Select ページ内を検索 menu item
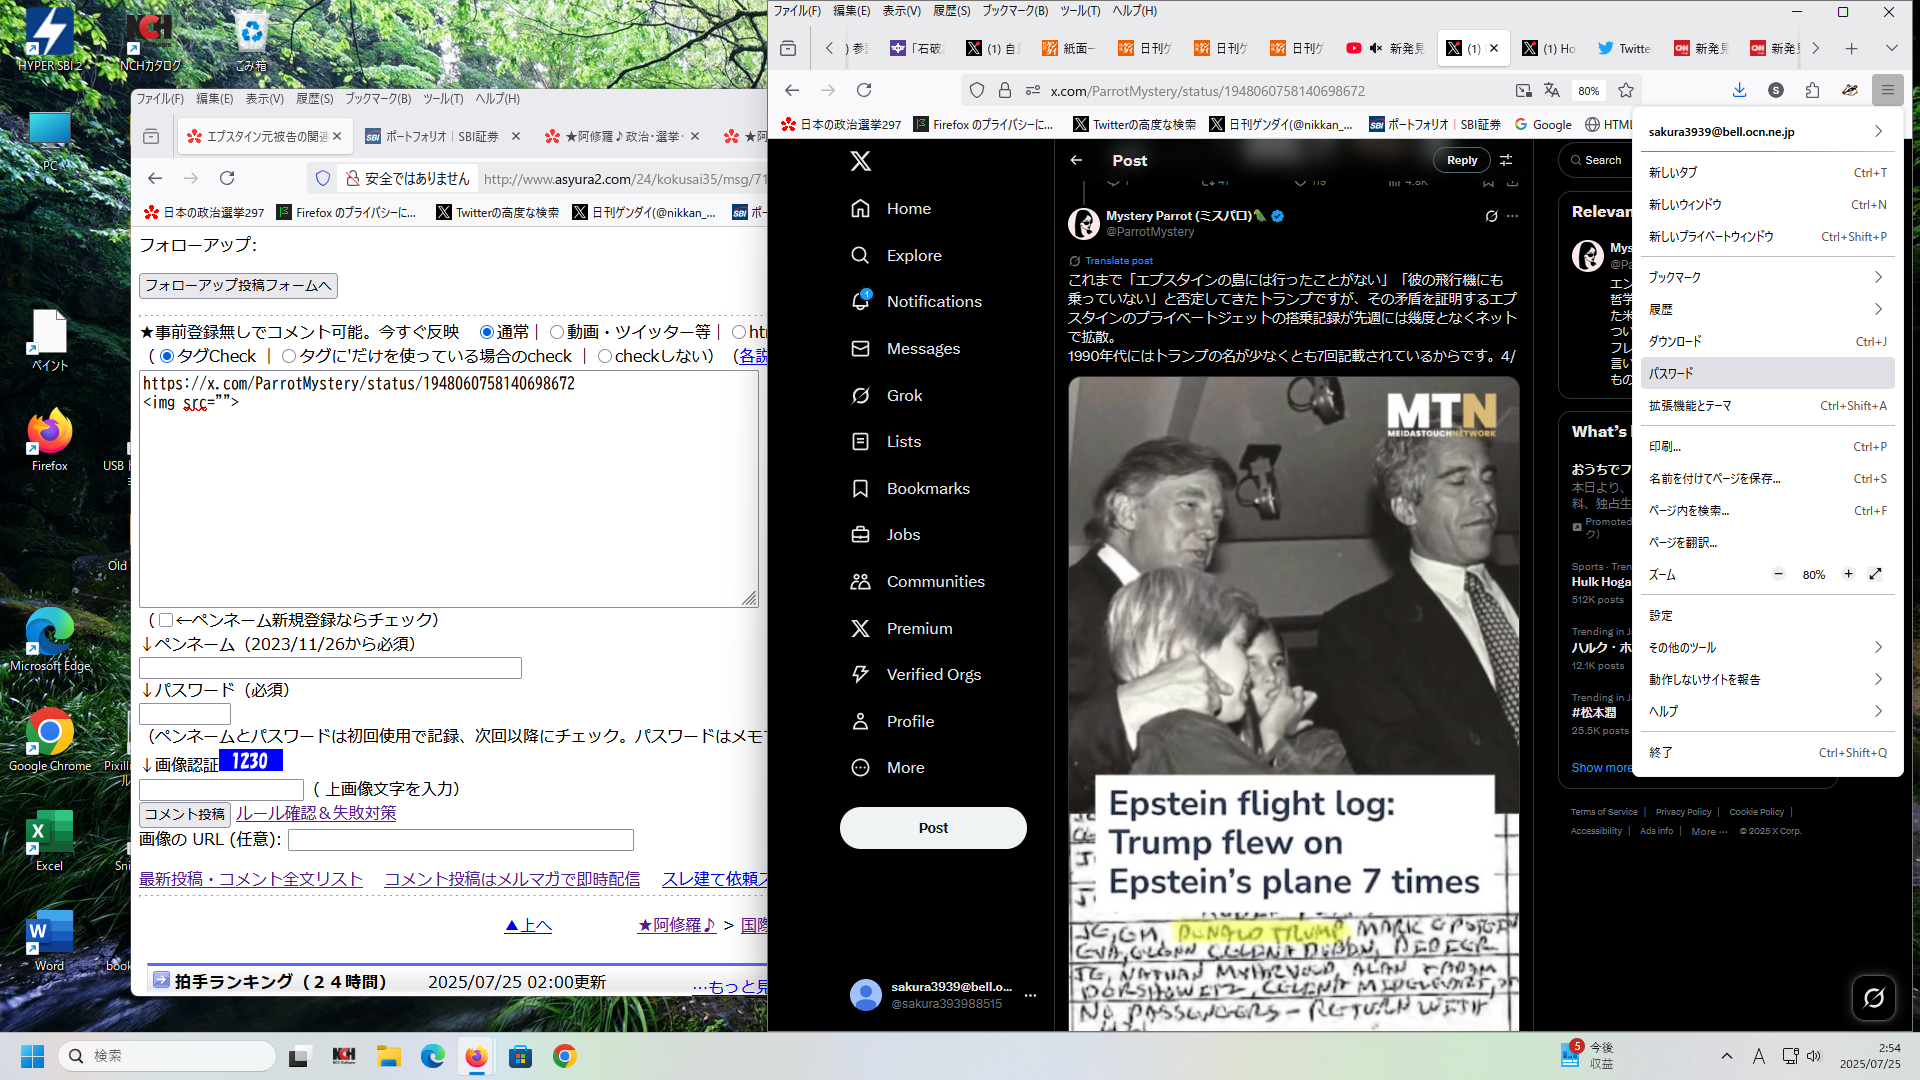Screen dimensions: 1920x1080 (x=1767, y=510)
